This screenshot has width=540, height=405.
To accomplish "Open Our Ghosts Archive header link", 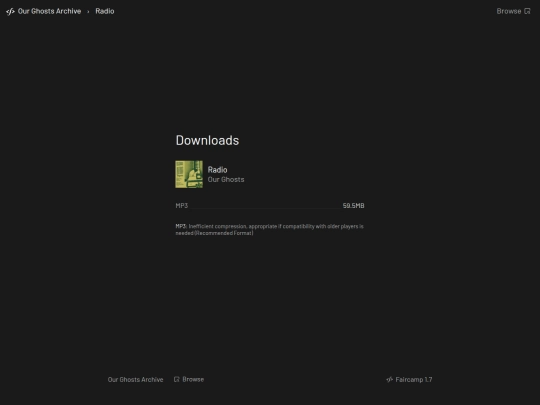I will click(49, 11).
